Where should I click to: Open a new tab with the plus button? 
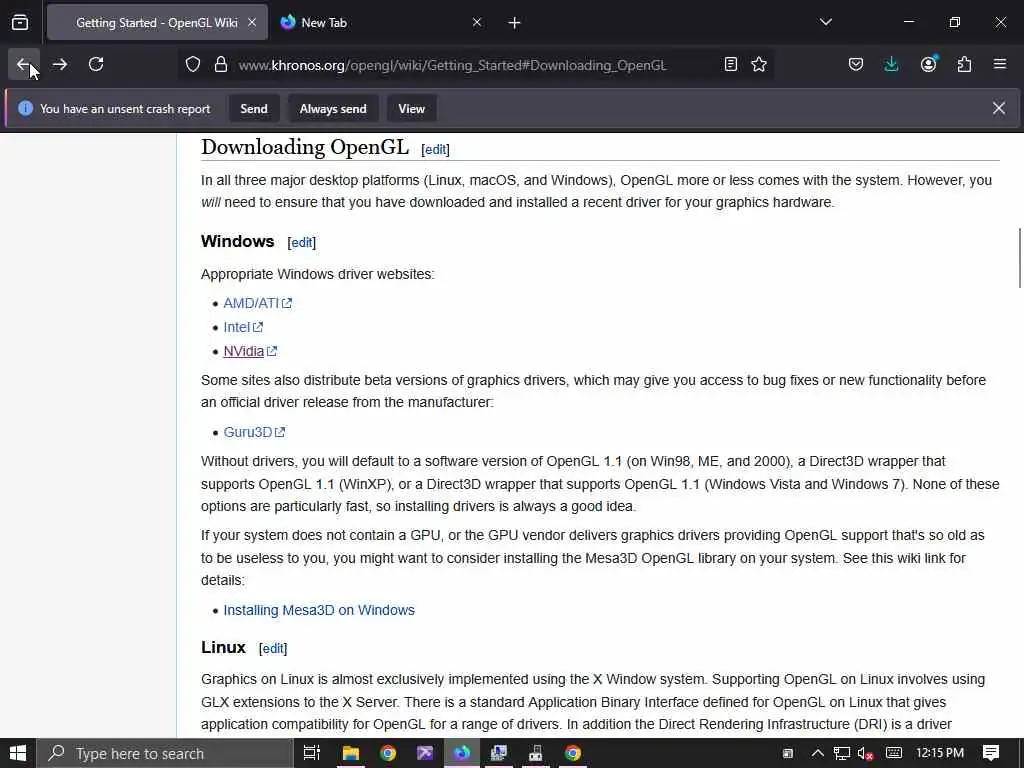click(x=515, y=23)
